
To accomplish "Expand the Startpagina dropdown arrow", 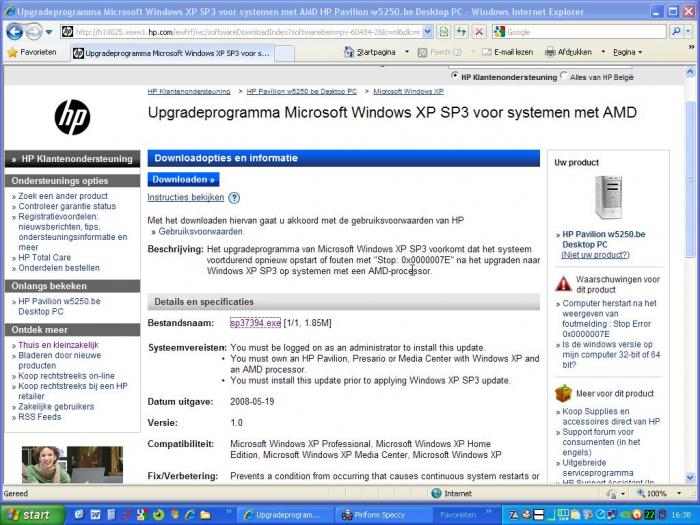I will point(407,52).
